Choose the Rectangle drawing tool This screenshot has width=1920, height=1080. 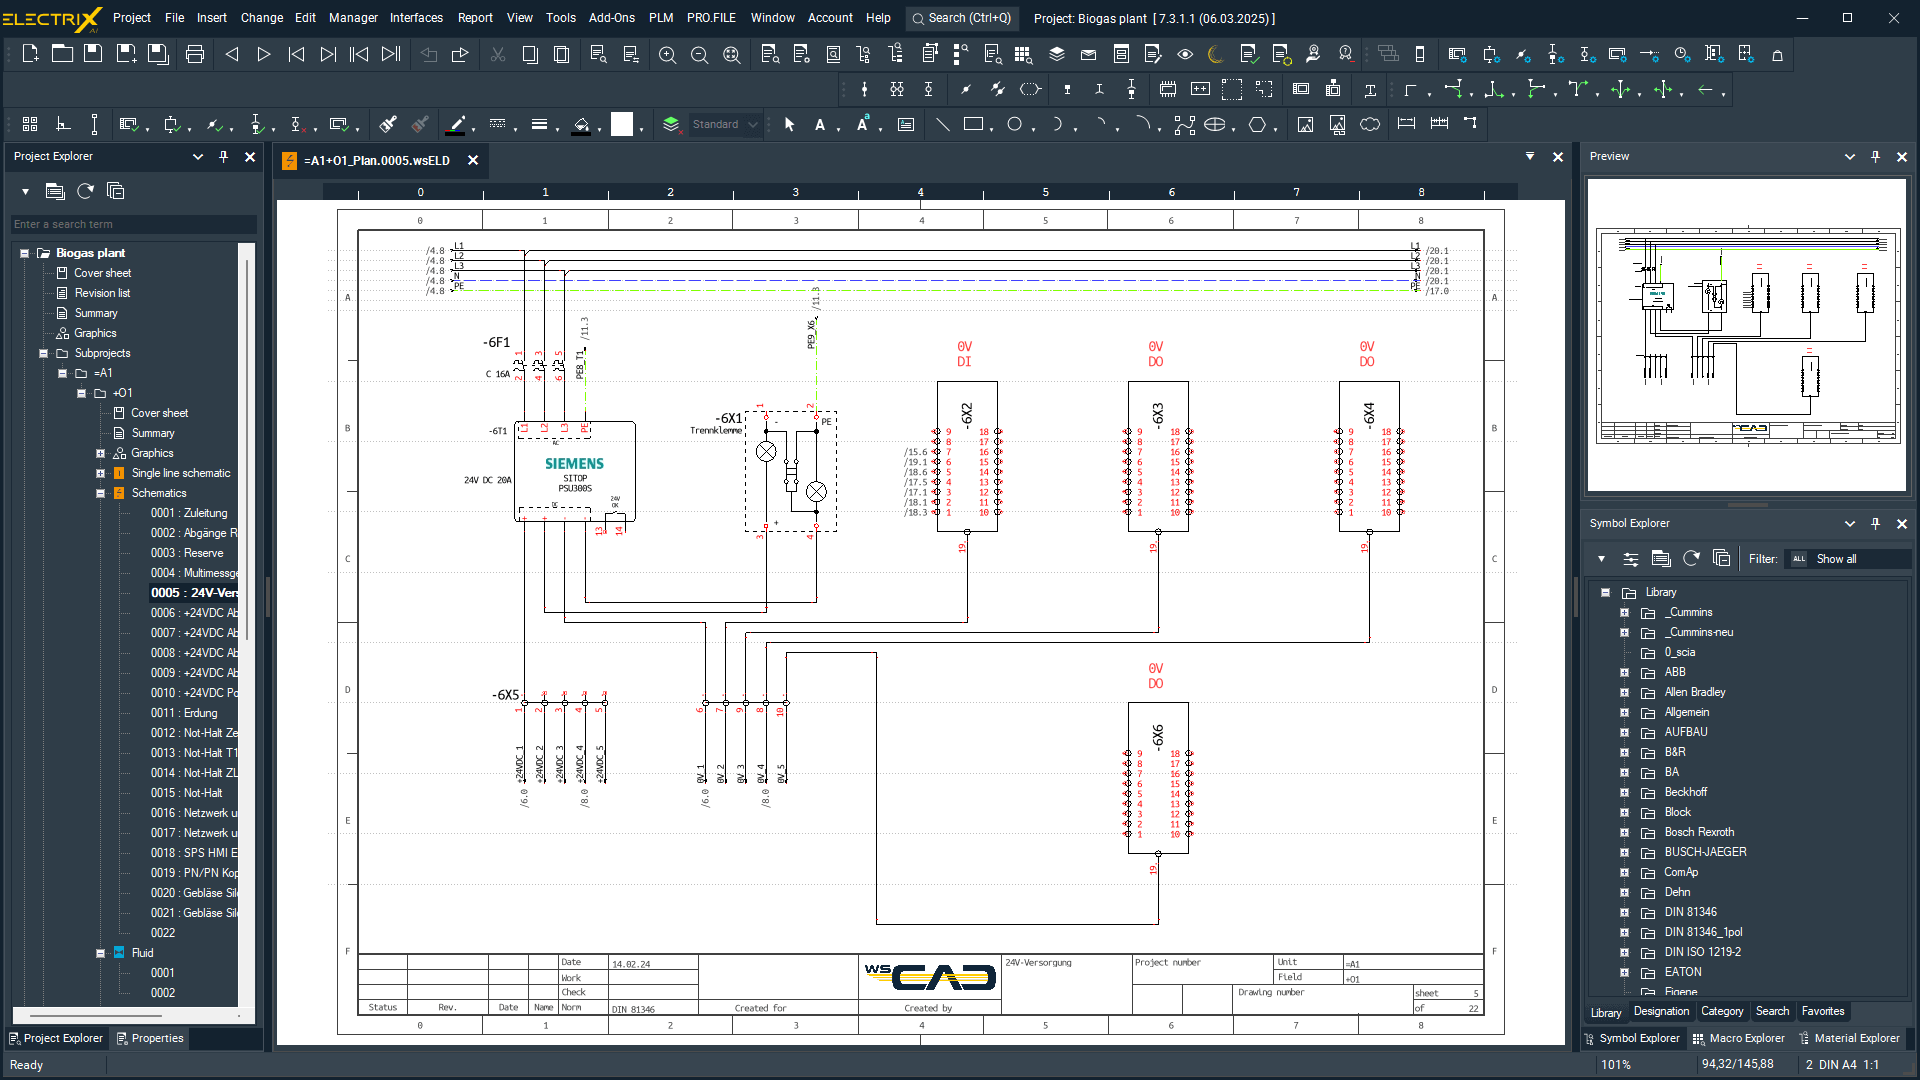(973, 124)
